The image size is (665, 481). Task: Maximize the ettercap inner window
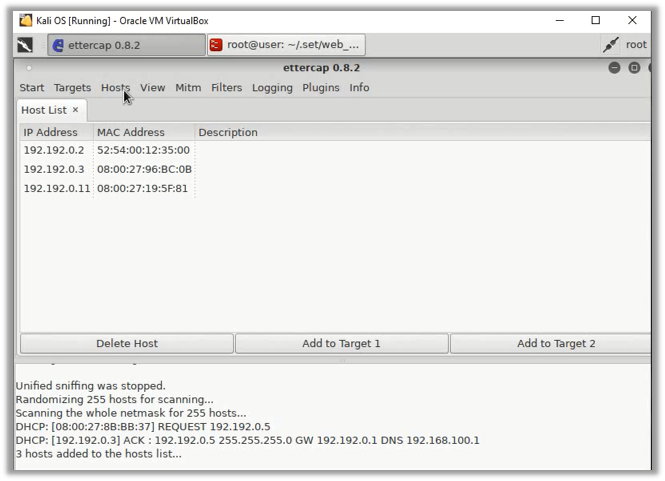tap(634, 68)
